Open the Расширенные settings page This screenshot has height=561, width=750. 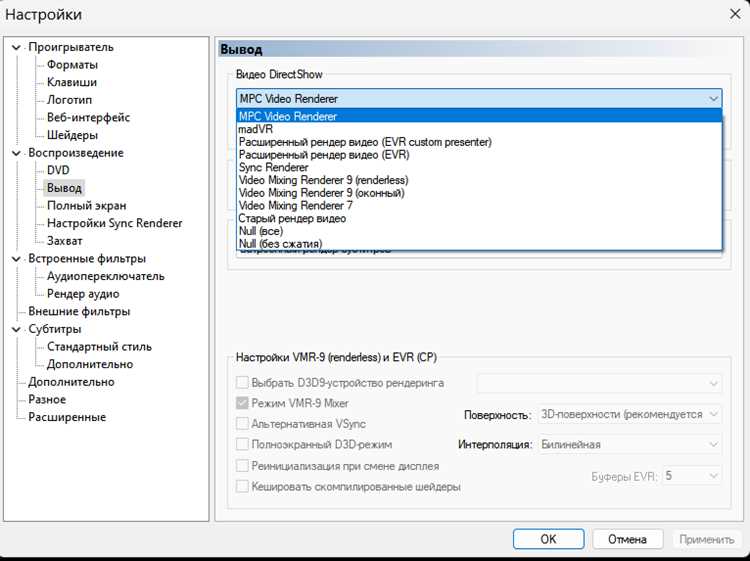click(67, 418)
